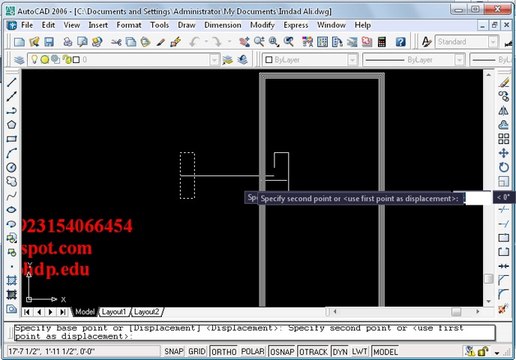
Task: Click the Erase modify tool
Action: pos(504,82)
